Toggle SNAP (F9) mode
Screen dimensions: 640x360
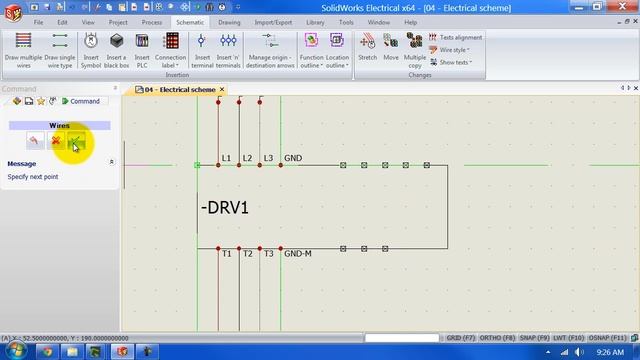tap(534, 338)
